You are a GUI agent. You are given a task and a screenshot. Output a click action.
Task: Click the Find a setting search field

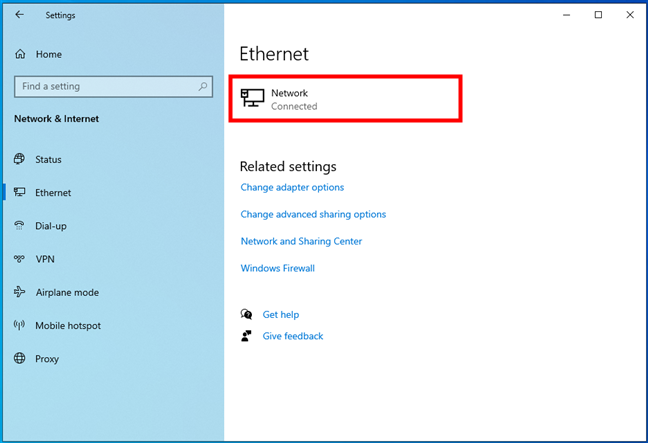pyautogui.click(x=114, y=86)
